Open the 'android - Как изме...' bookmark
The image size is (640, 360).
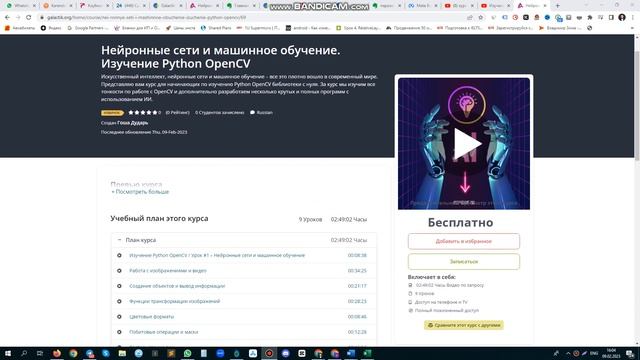[x=308, y=28]
